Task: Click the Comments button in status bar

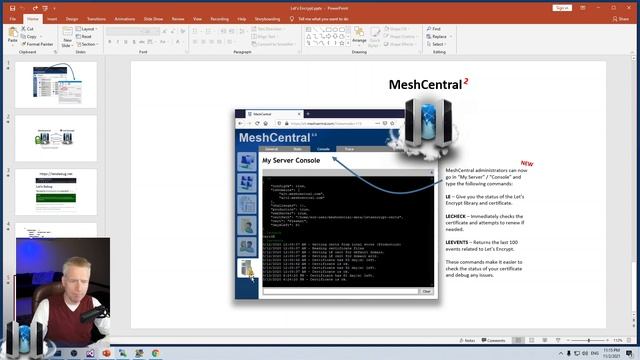Action: [493, 340]
